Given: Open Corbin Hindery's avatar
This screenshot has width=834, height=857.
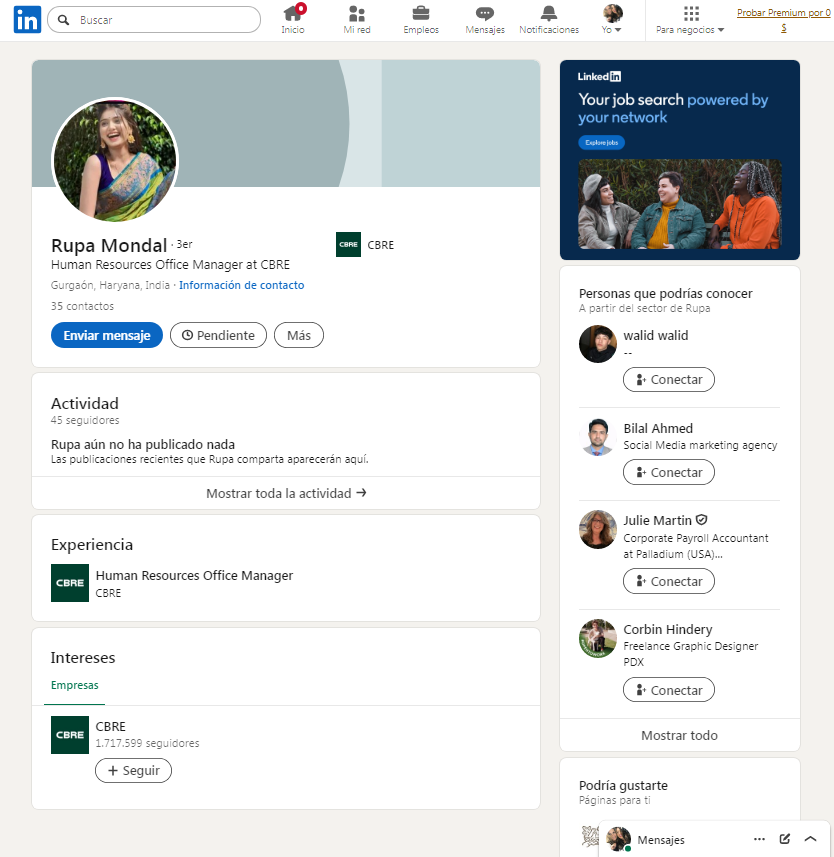Looking at the screenshot, I should [597, 638].
